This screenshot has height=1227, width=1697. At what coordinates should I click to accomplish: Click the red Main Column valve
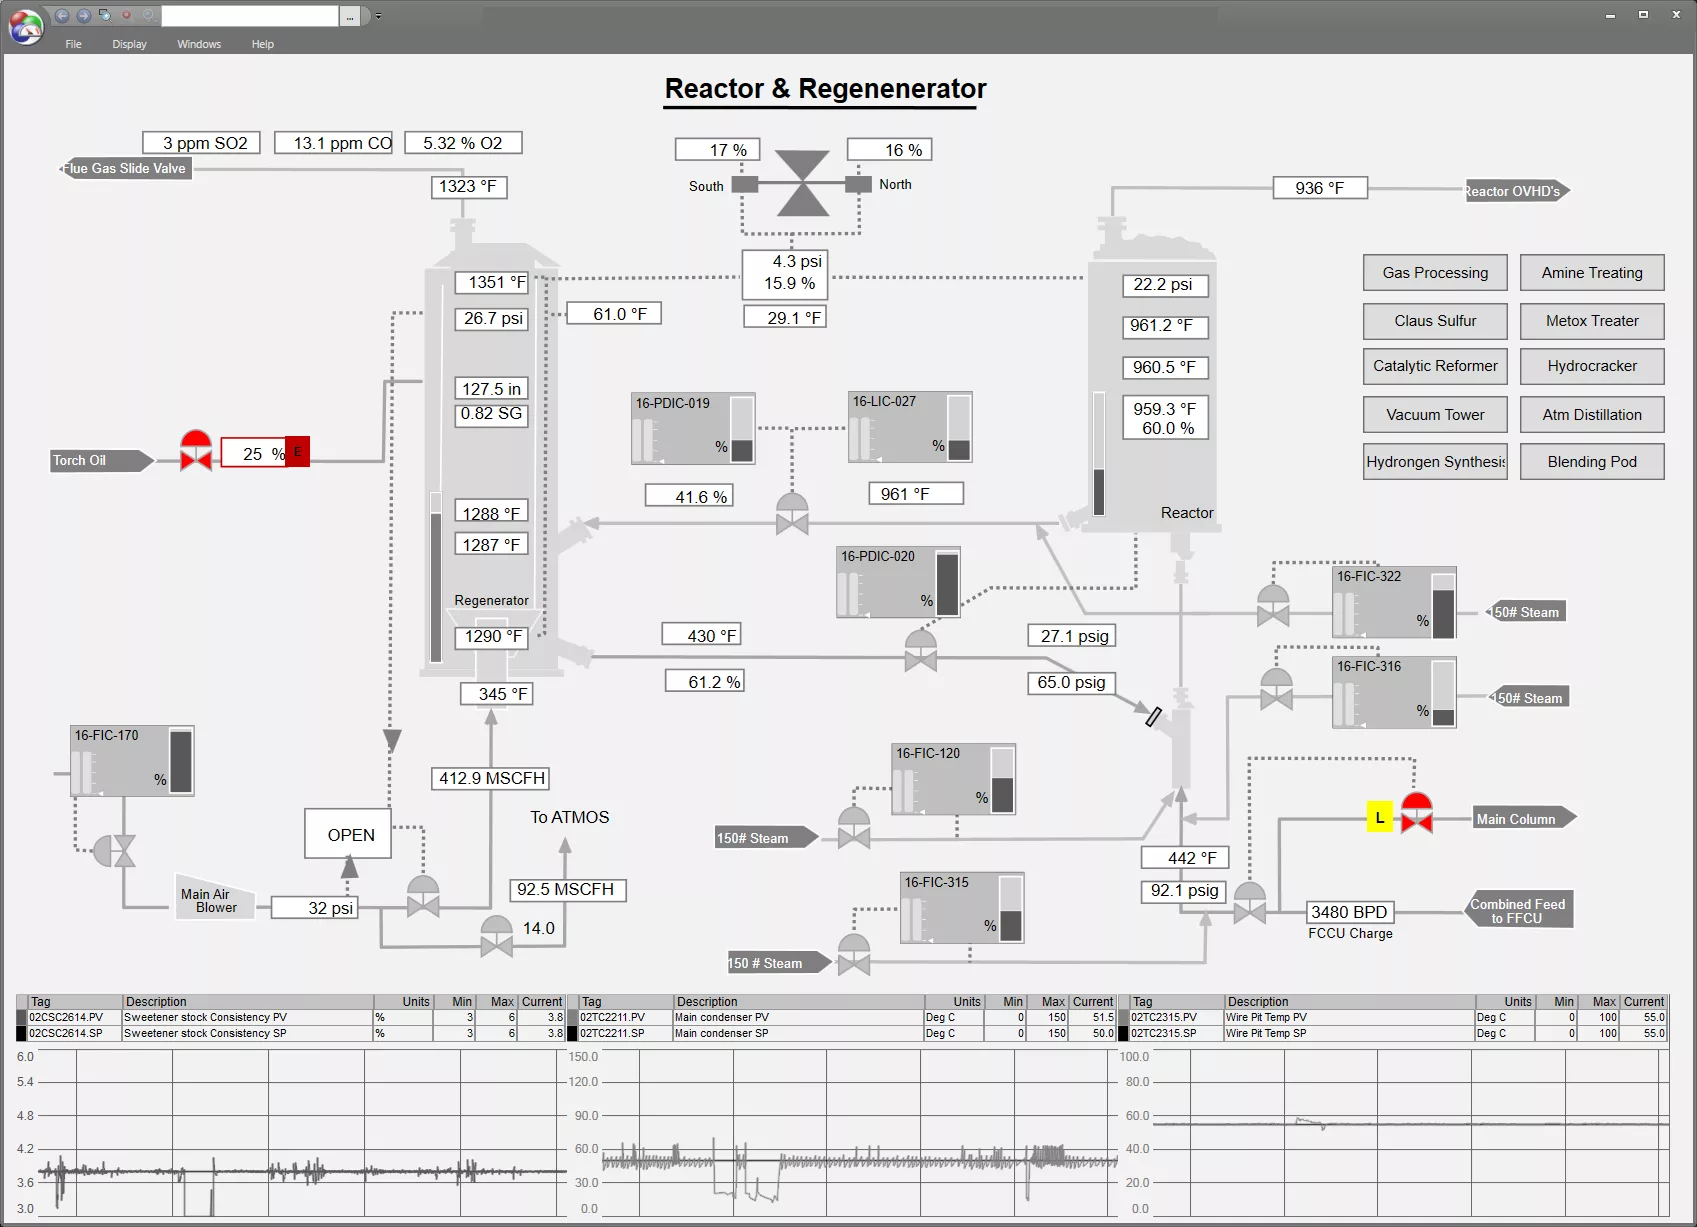(1417, 813)
